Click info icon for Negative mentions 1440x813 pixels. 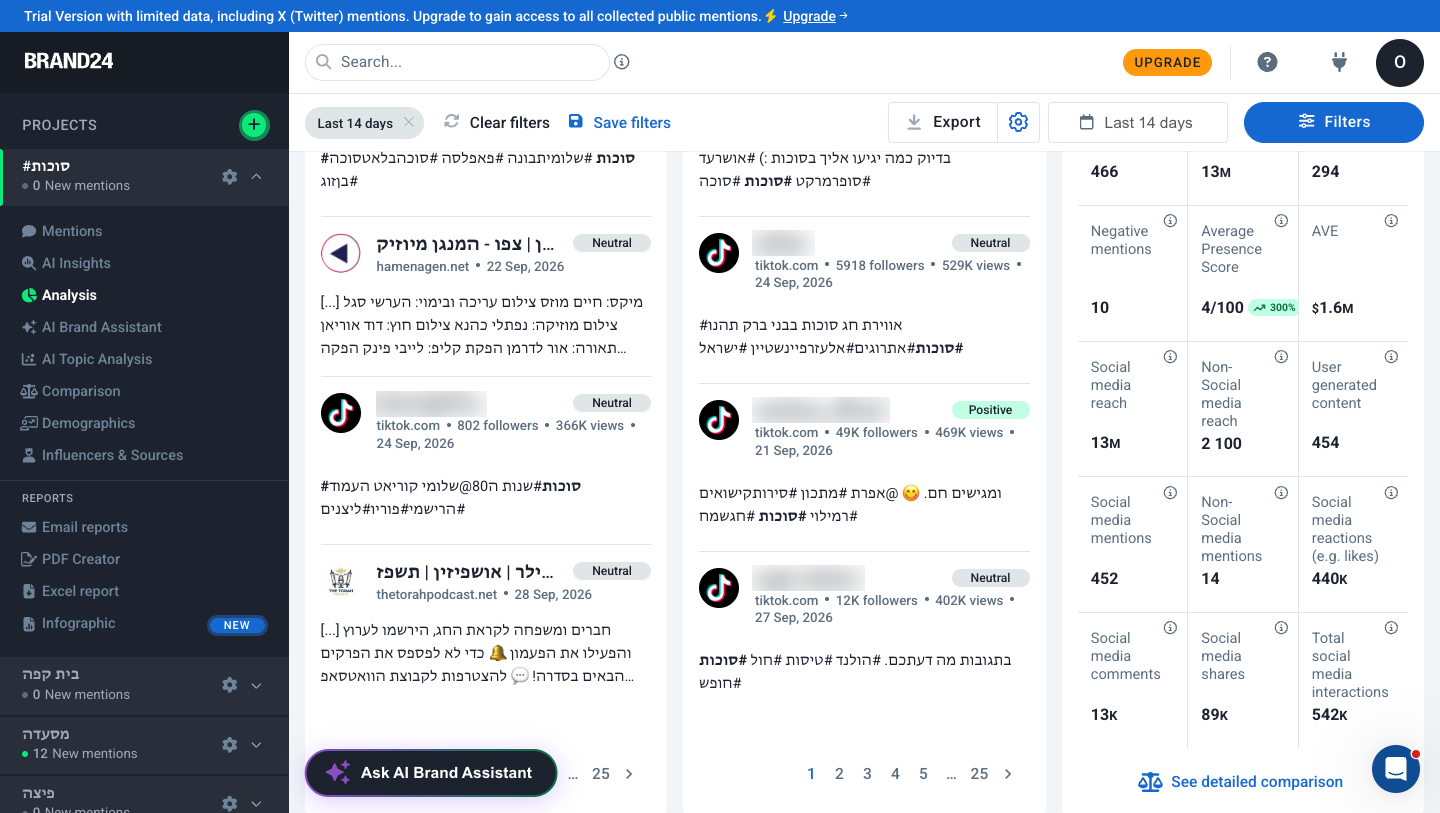point(1170,221)
